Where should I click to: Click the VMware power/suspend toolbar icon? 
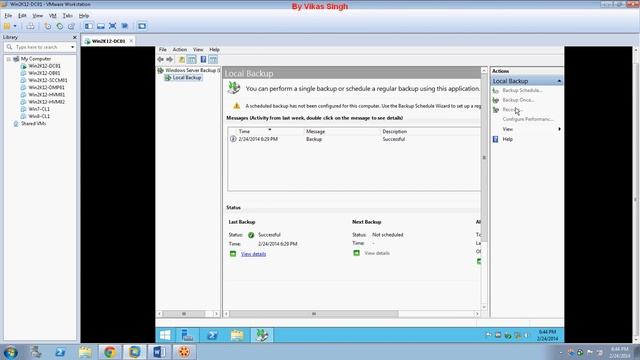coord(7,26)
